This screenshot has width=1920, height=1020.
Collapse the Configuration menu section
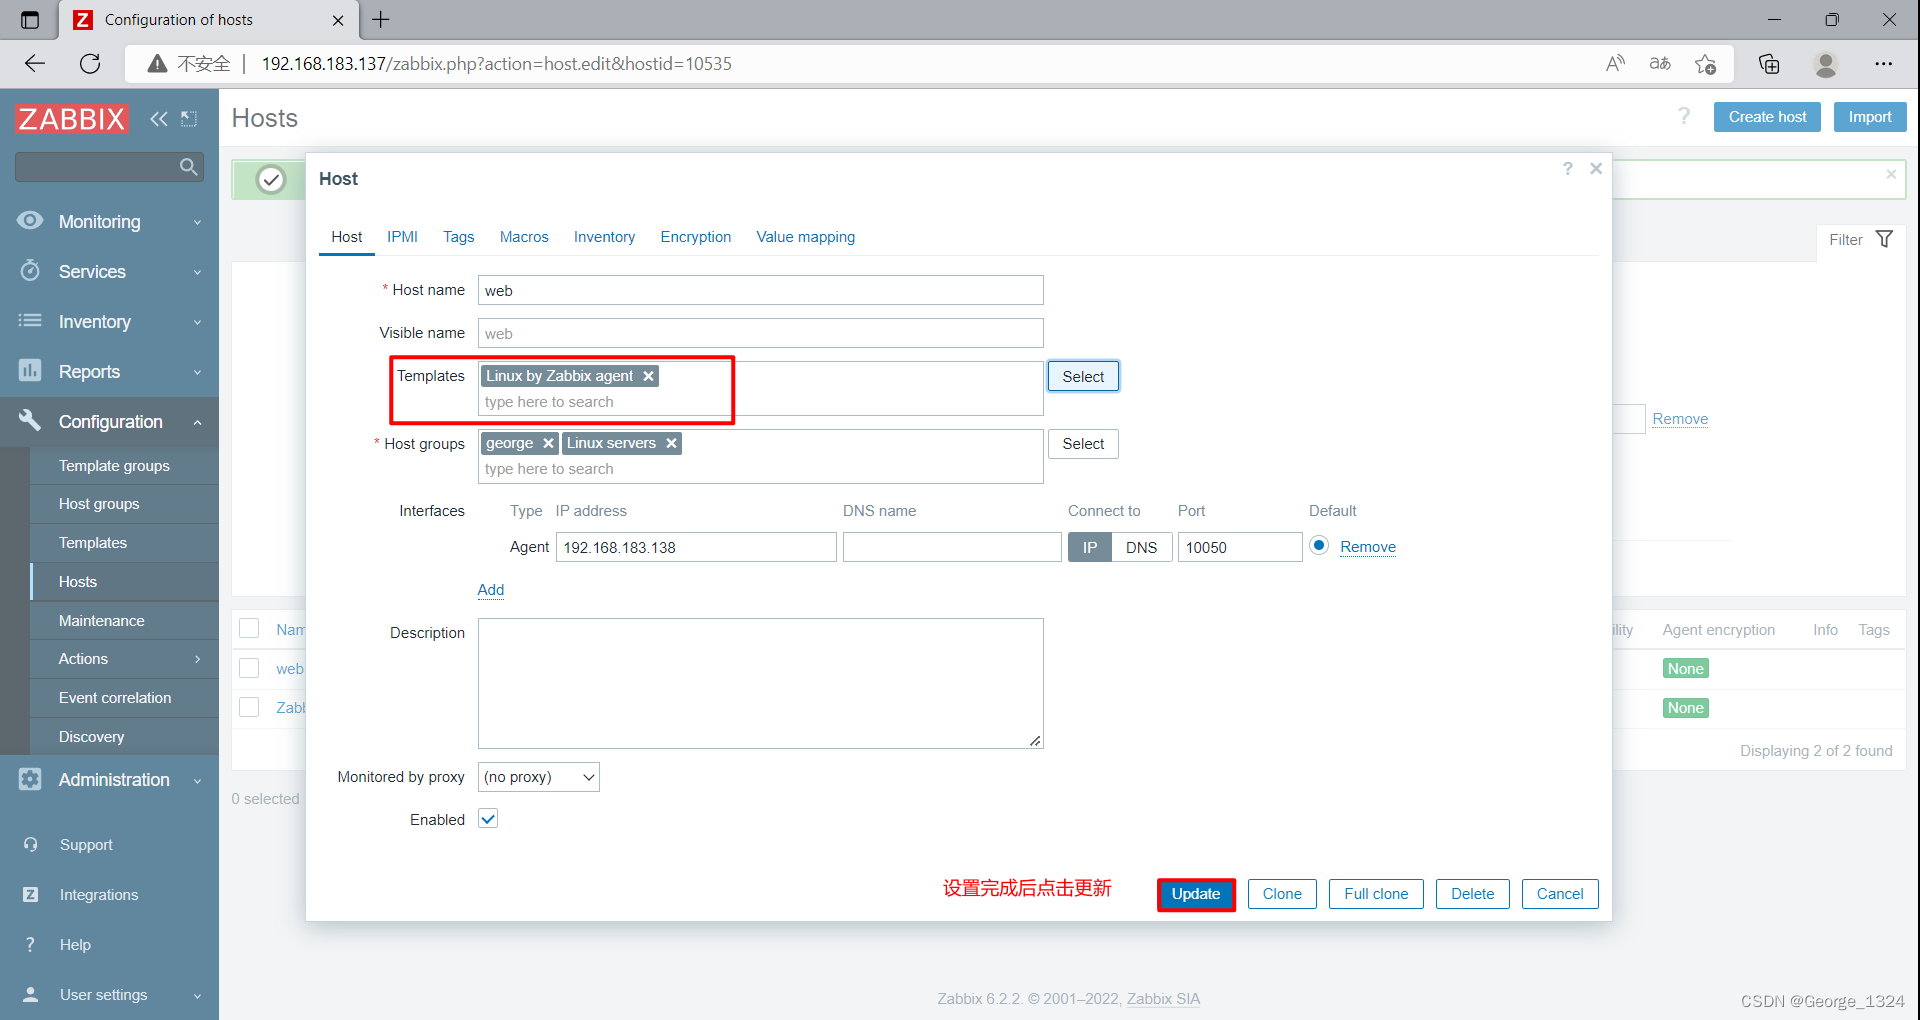point(197,422)
